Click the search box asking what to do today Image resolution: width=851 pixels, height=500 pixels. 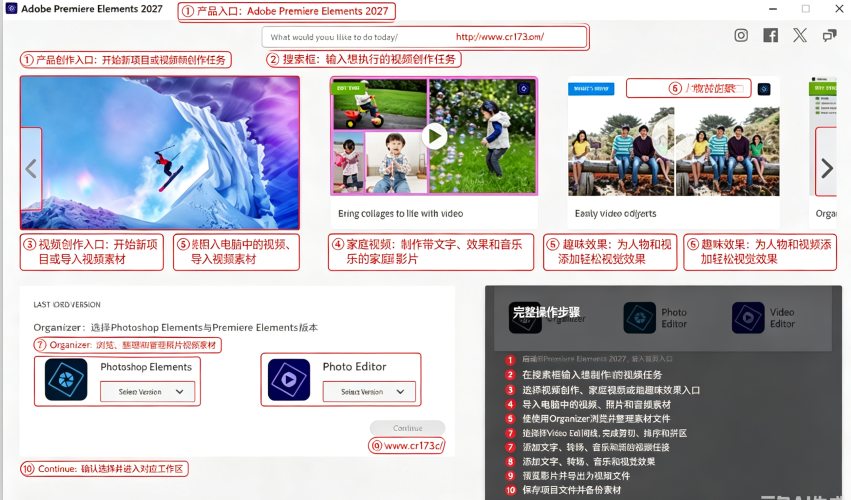(424, 37)
